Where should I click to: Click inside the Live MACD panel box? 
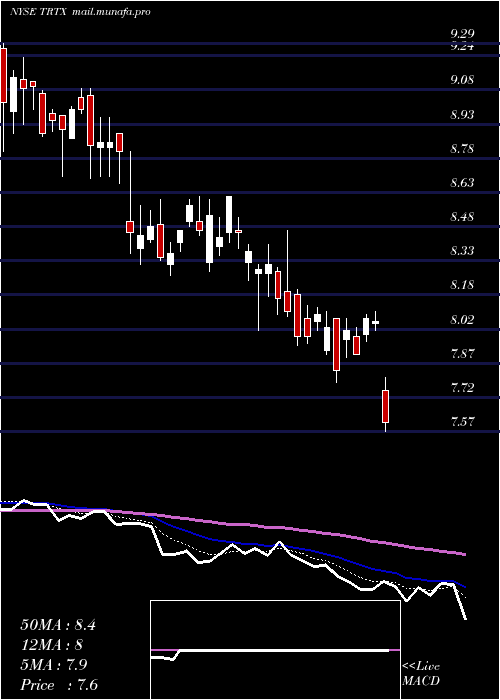point(275,650)
